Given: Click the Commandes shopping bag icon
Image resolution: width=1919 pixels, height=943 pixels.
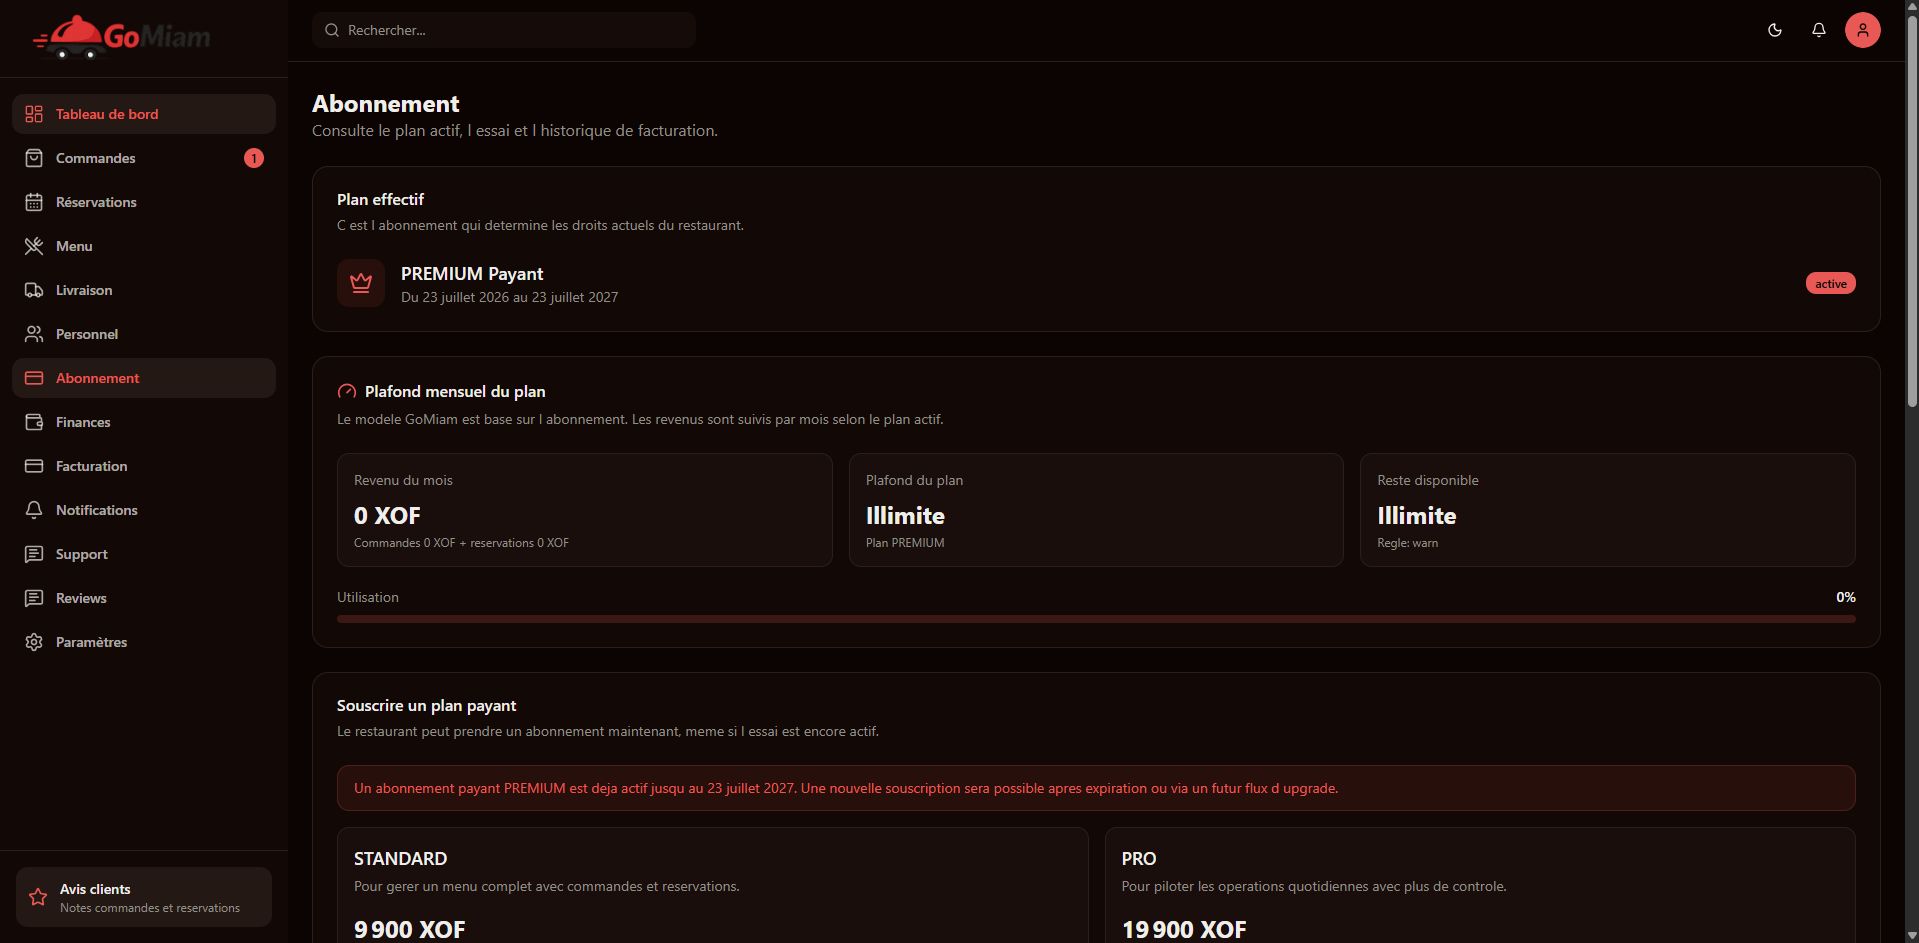Looking at the screenshot, I should (34, 158).
